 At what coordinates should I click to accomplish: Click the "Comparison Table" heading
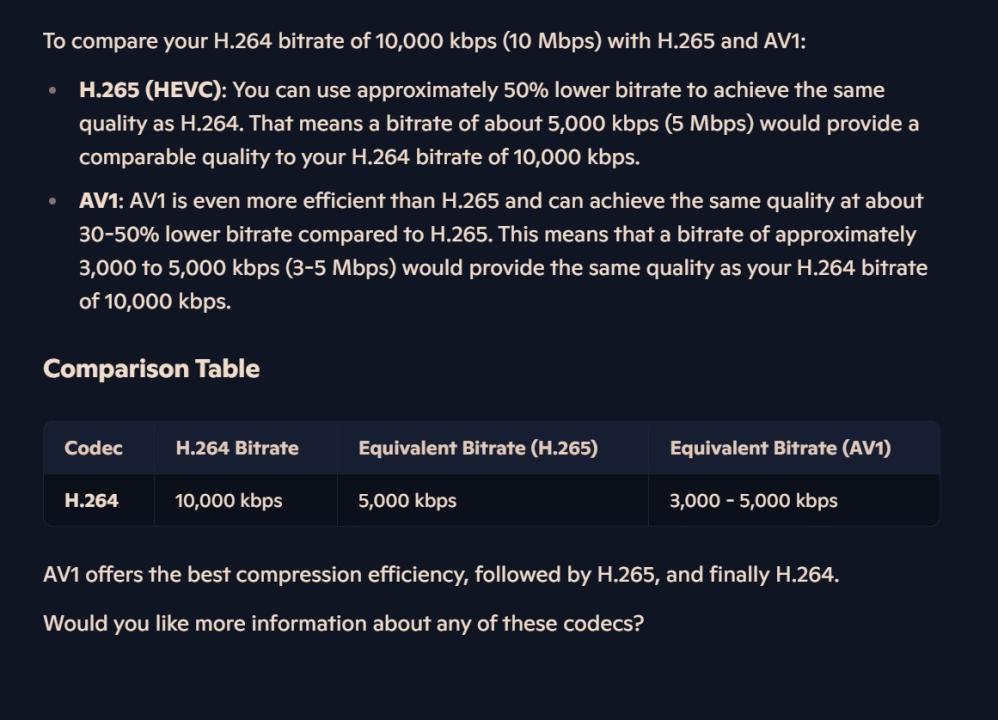(x=151, y=369)
